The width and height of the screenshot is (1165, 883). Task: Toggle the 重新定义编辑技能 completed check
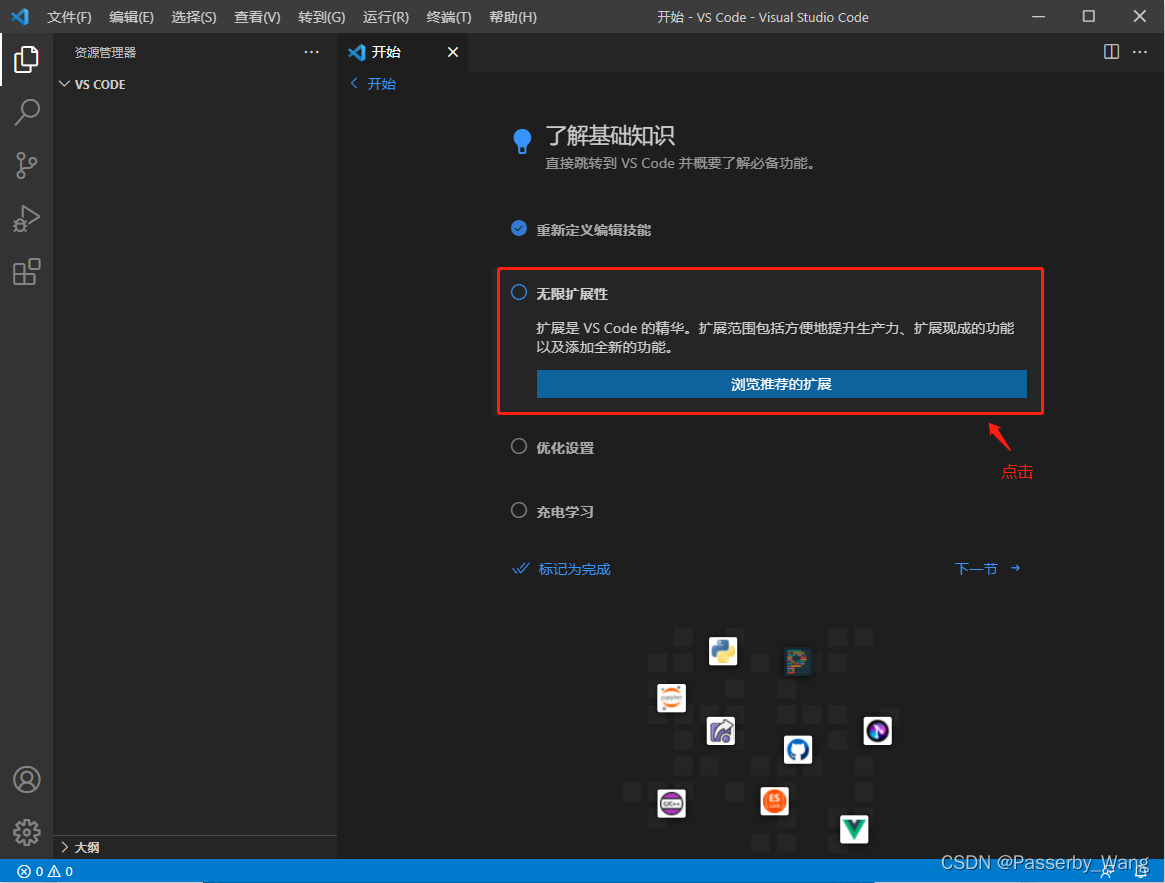click(x=519, y=228)
